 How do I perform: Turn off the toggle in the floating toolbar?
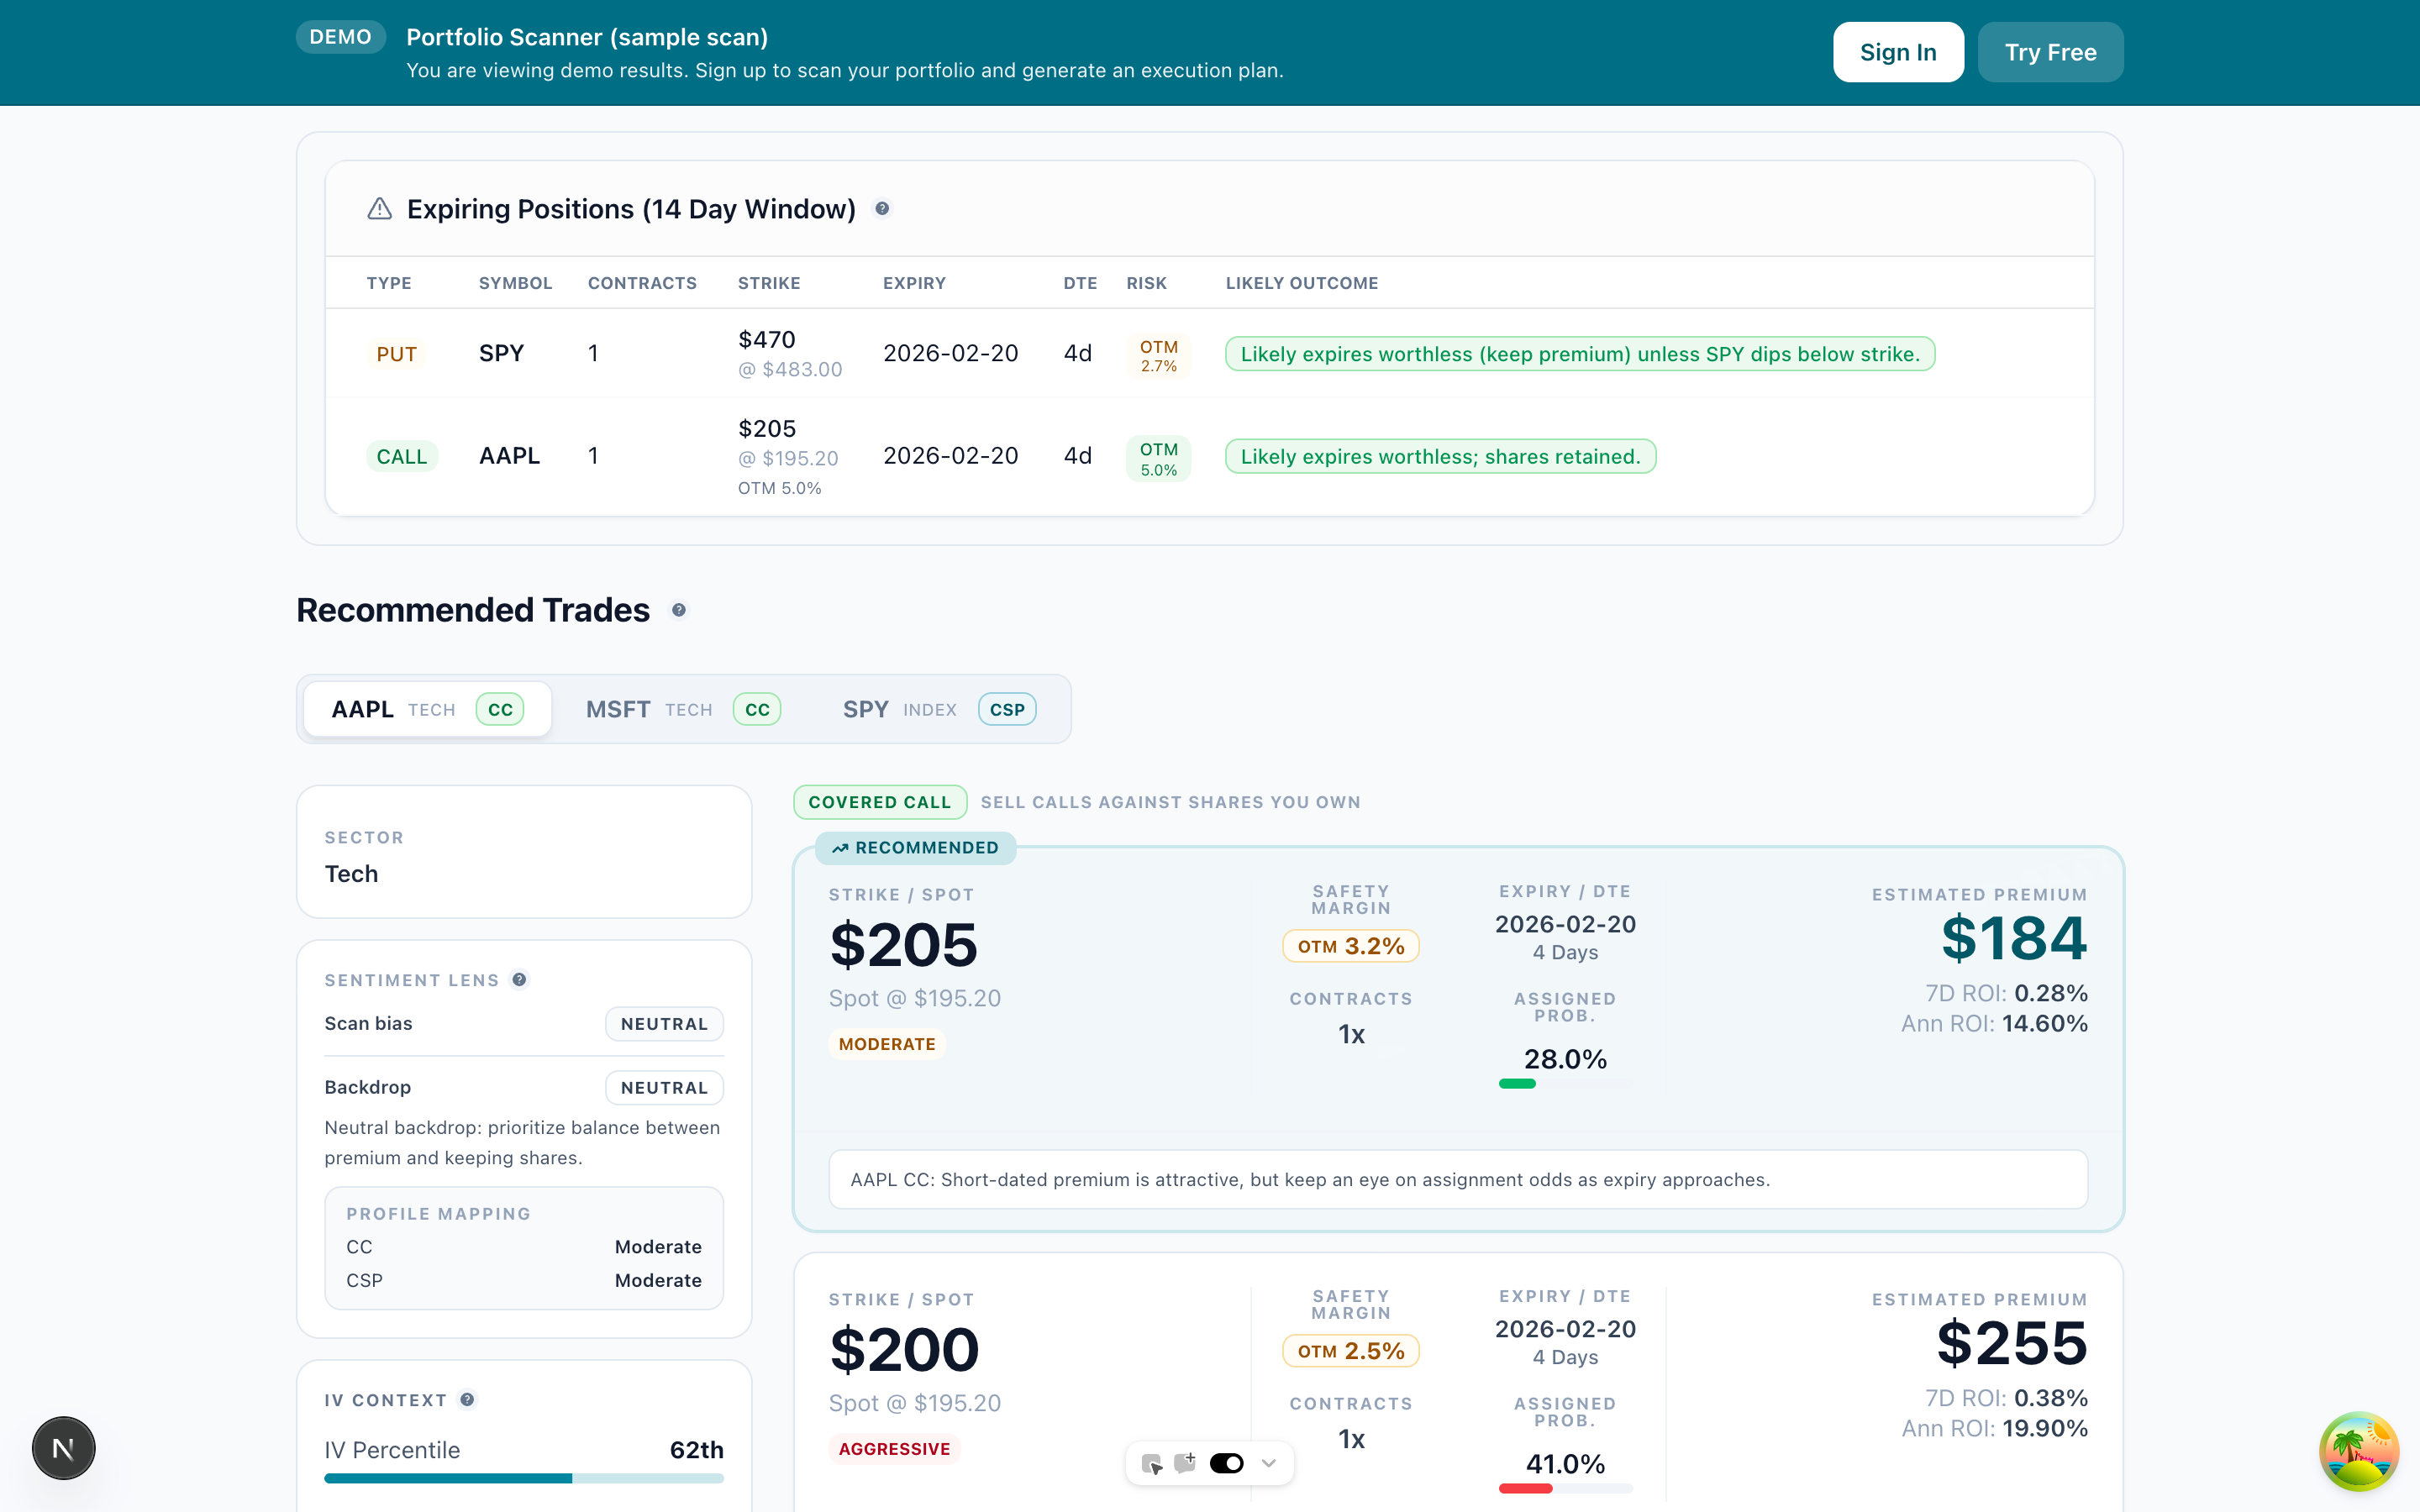pos(1227,1462)
